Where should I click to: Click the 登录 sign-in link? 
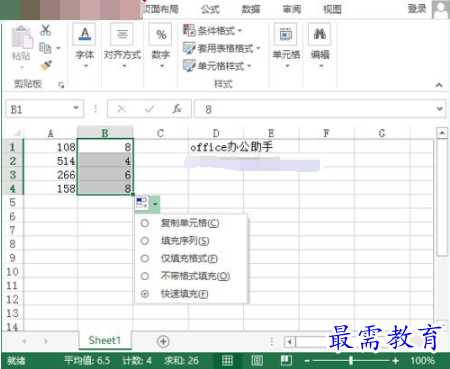[417, 9]
